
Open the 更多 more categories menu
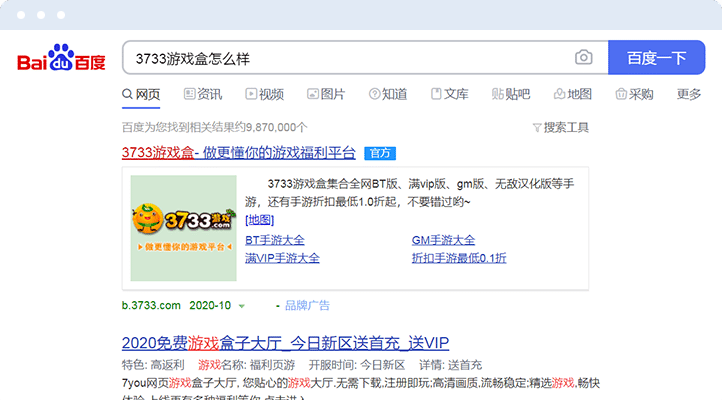point(688,94)
